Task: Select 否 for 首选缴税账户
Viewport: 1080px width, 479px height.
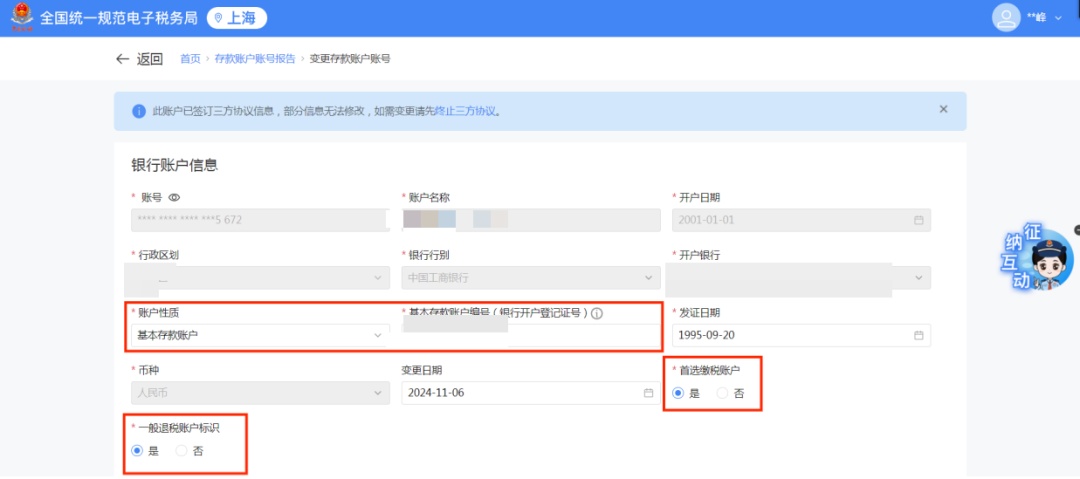Action: pos(723,393)
